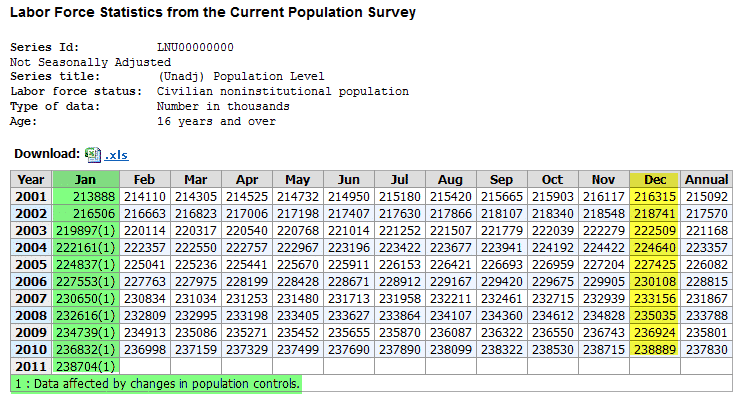Image resolution: width=737 pixels, height=401 pixels.
Task: Select the Jun column header
Action: point(349,179)
